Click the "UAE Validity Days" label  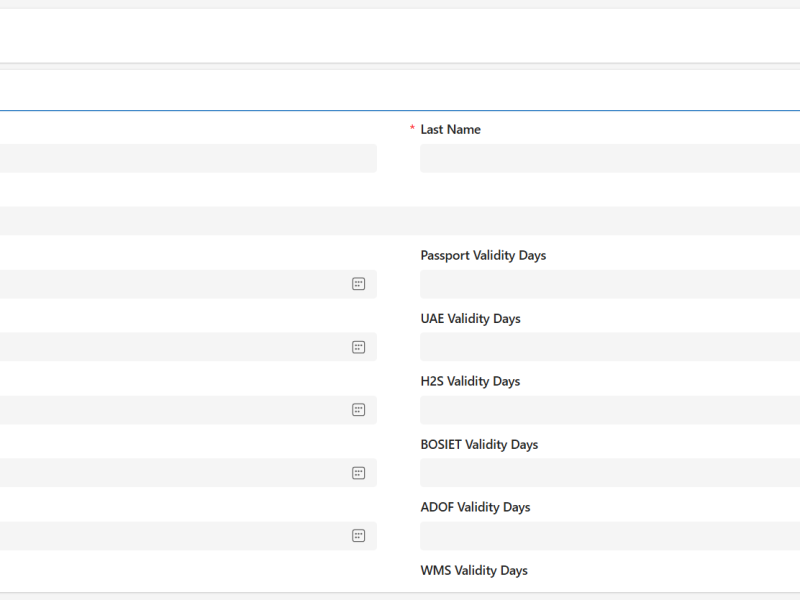click(x=470, y=319)
